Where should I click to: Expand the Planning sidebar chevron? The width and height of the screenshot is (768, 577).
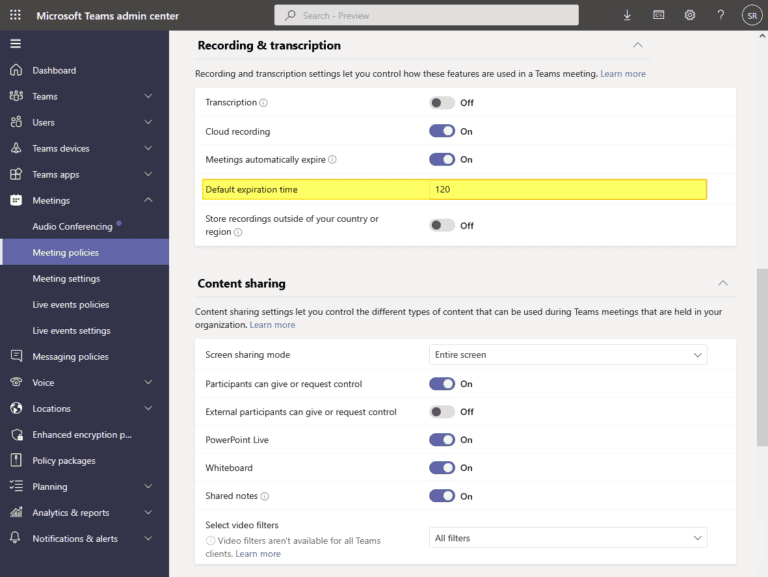point(148,486)
